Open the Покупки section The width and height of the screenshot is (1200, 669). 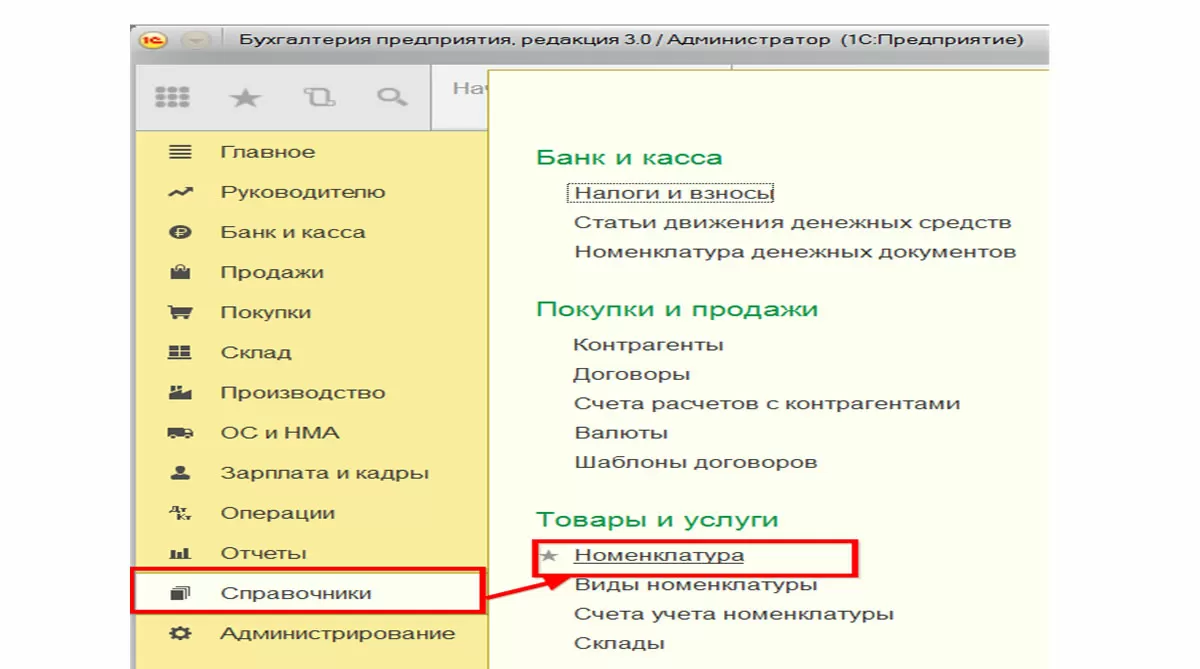pos(266,312)
